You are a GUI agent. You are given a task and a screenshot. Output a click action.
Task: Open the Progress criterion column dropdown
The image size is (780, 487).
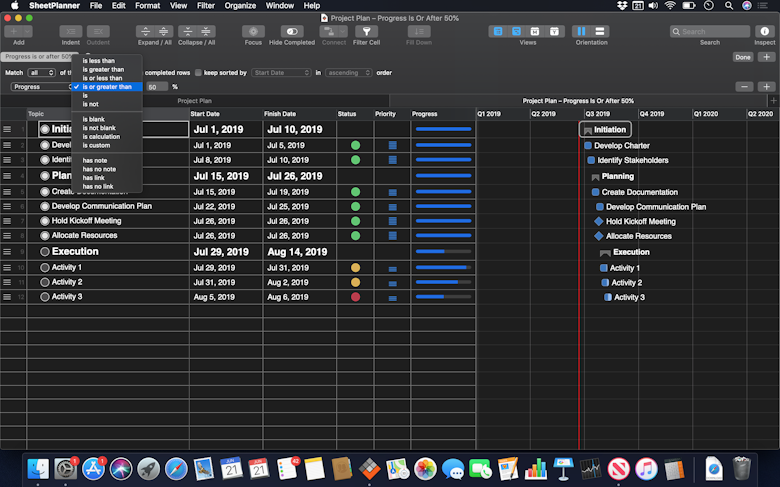(x=42, y=87)
